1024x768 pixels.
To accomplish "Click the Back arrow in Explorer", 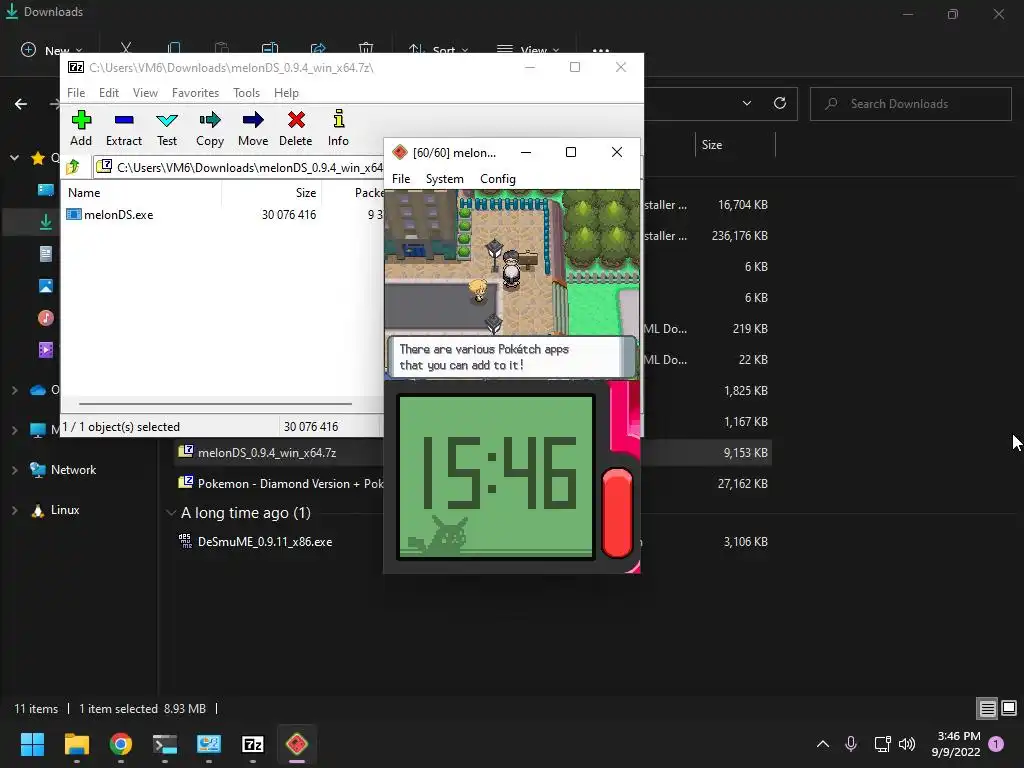I will pos(21,104).
